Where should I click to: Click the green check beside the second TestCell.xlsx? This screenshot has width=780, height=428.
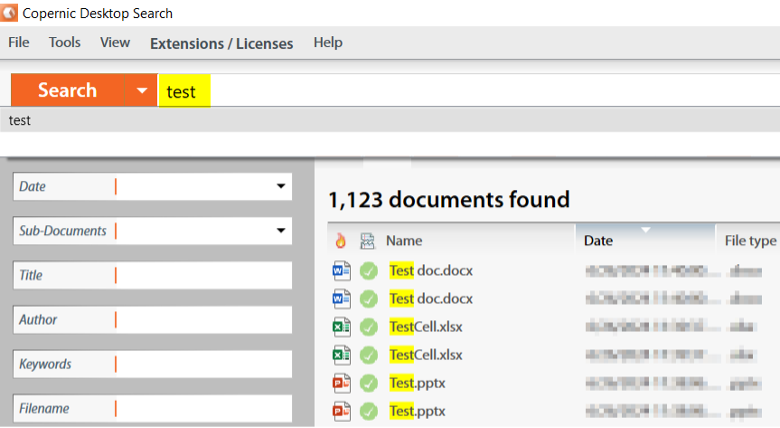[369, 355]
